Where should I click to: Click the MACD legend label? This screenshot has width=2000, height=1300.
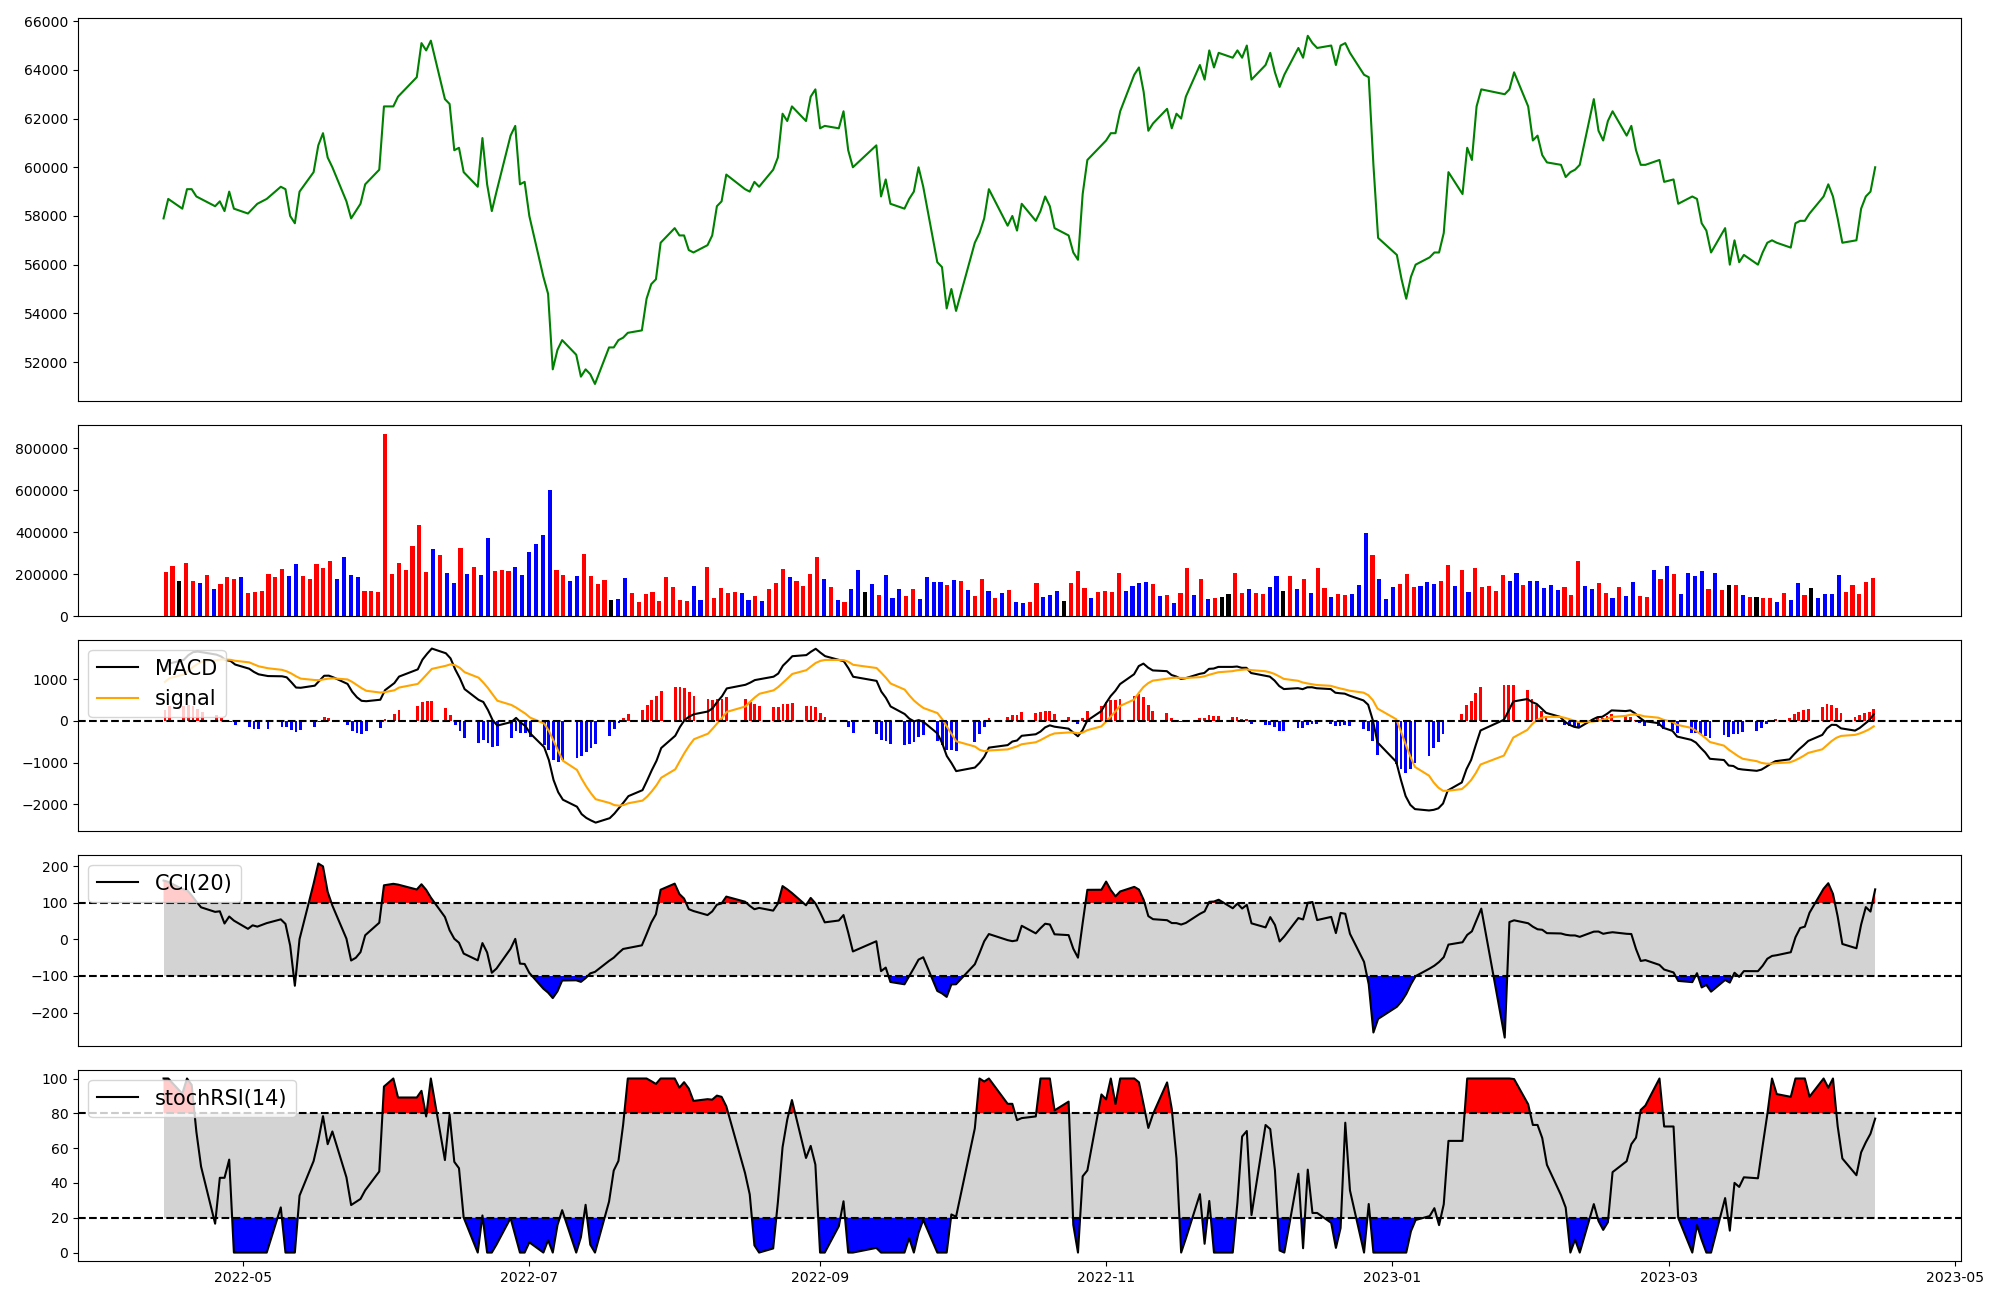point(185,668)
